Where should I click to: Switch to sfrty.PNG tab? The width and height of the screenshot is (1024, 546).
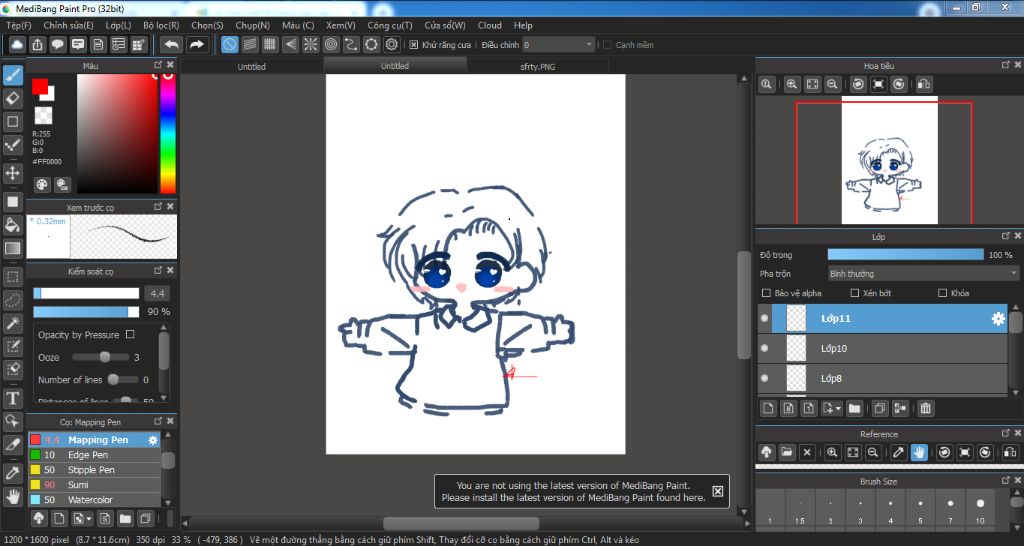[x=538, y=67]
